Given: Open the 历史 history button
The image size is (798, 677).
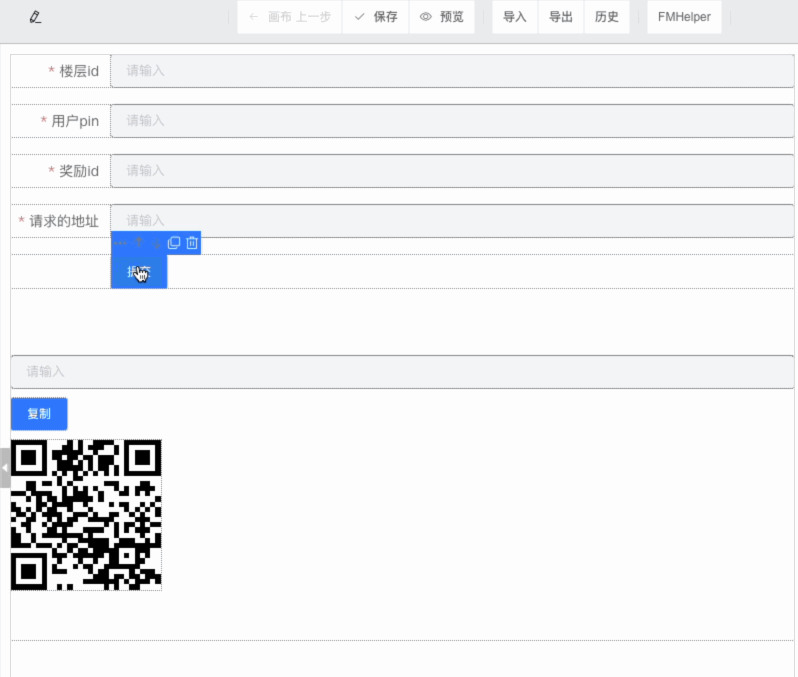Looking at the screenshot, I should (607, 17).
